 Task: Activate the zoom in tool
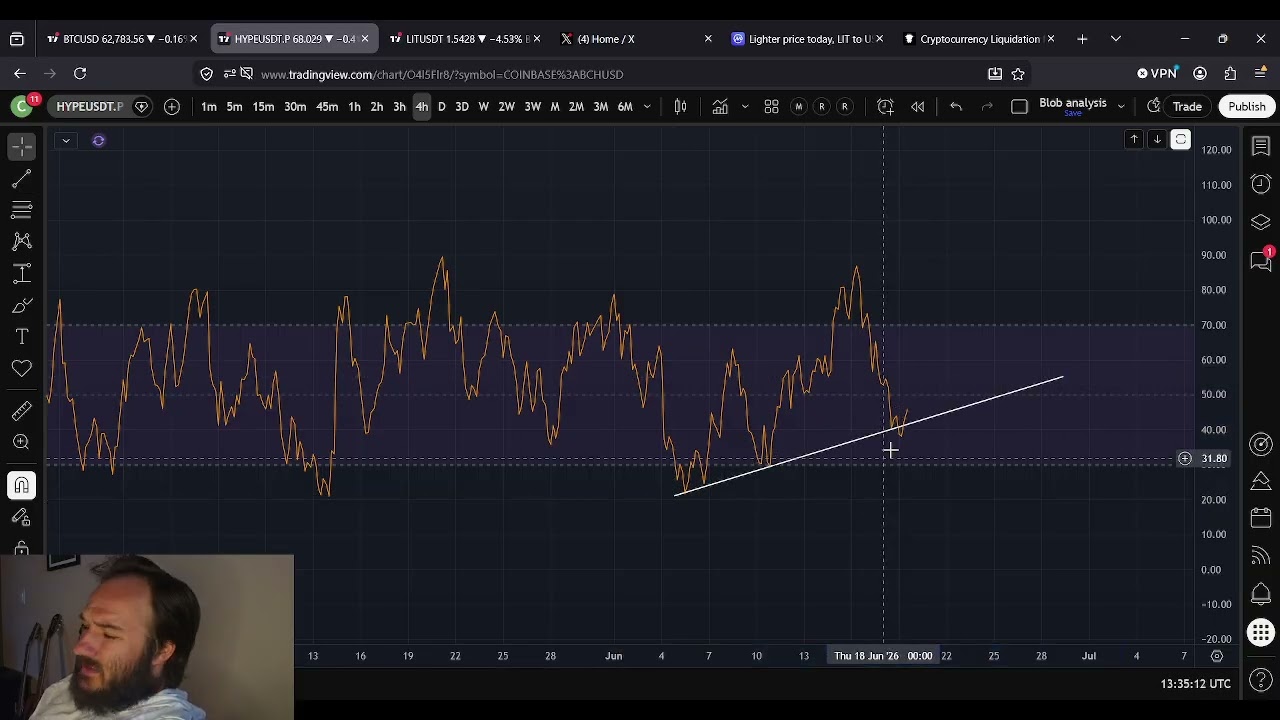pyautogui.click(x=22, y=442)
